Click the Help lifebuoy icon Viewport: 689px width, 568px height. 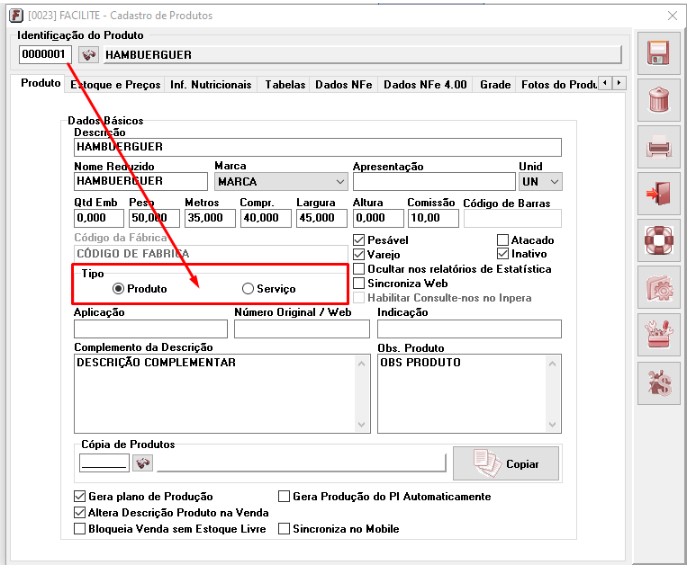658,240
